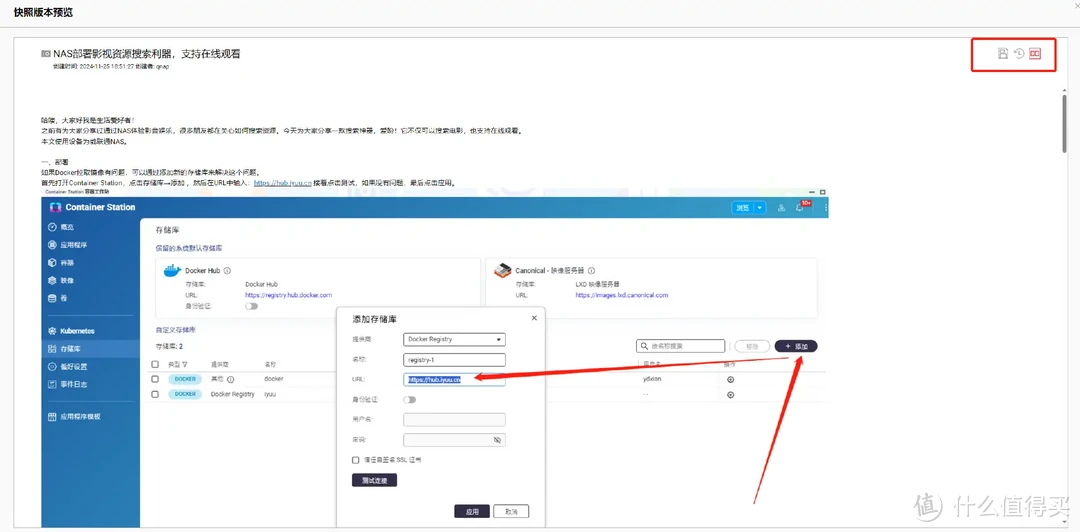The image size is (1080, 532).
Task: Click the info icon next to Docker Hub
Action: coord(227,271)
